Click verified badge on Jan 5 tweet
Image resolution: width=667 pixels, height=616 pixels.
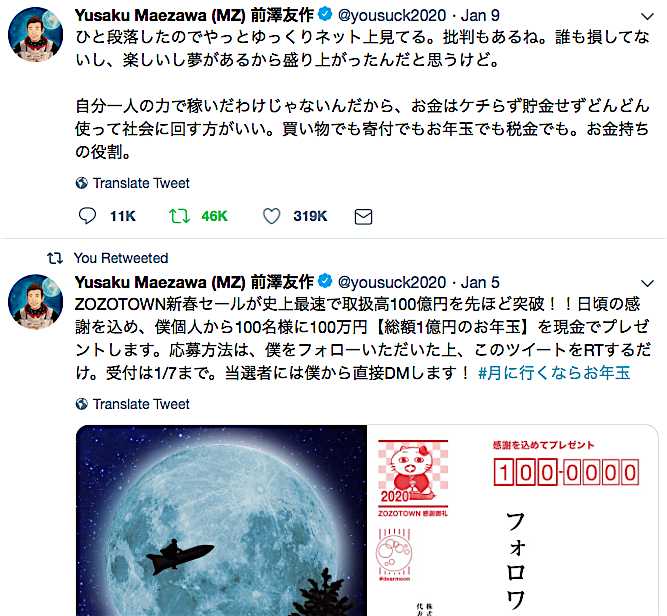(x=325, y=281)
